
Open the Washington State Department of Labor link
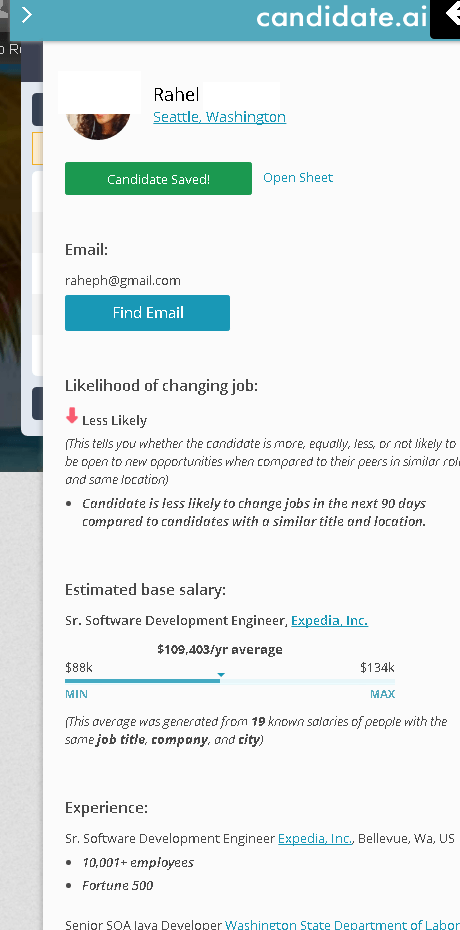coord(343,924)
